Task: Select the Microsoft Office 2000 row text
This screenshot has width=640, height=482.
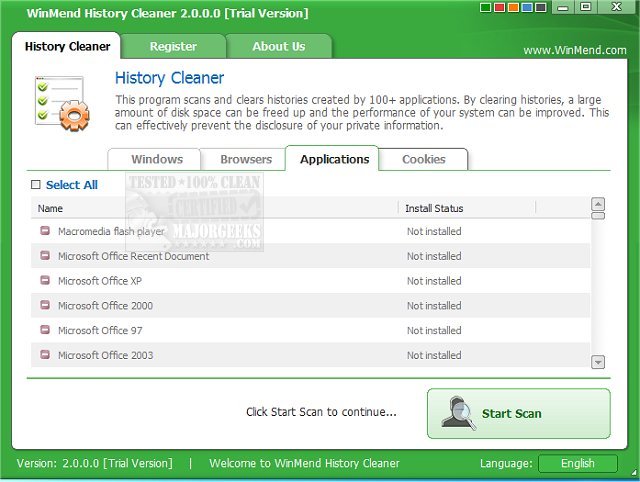Action: [105, 306]
